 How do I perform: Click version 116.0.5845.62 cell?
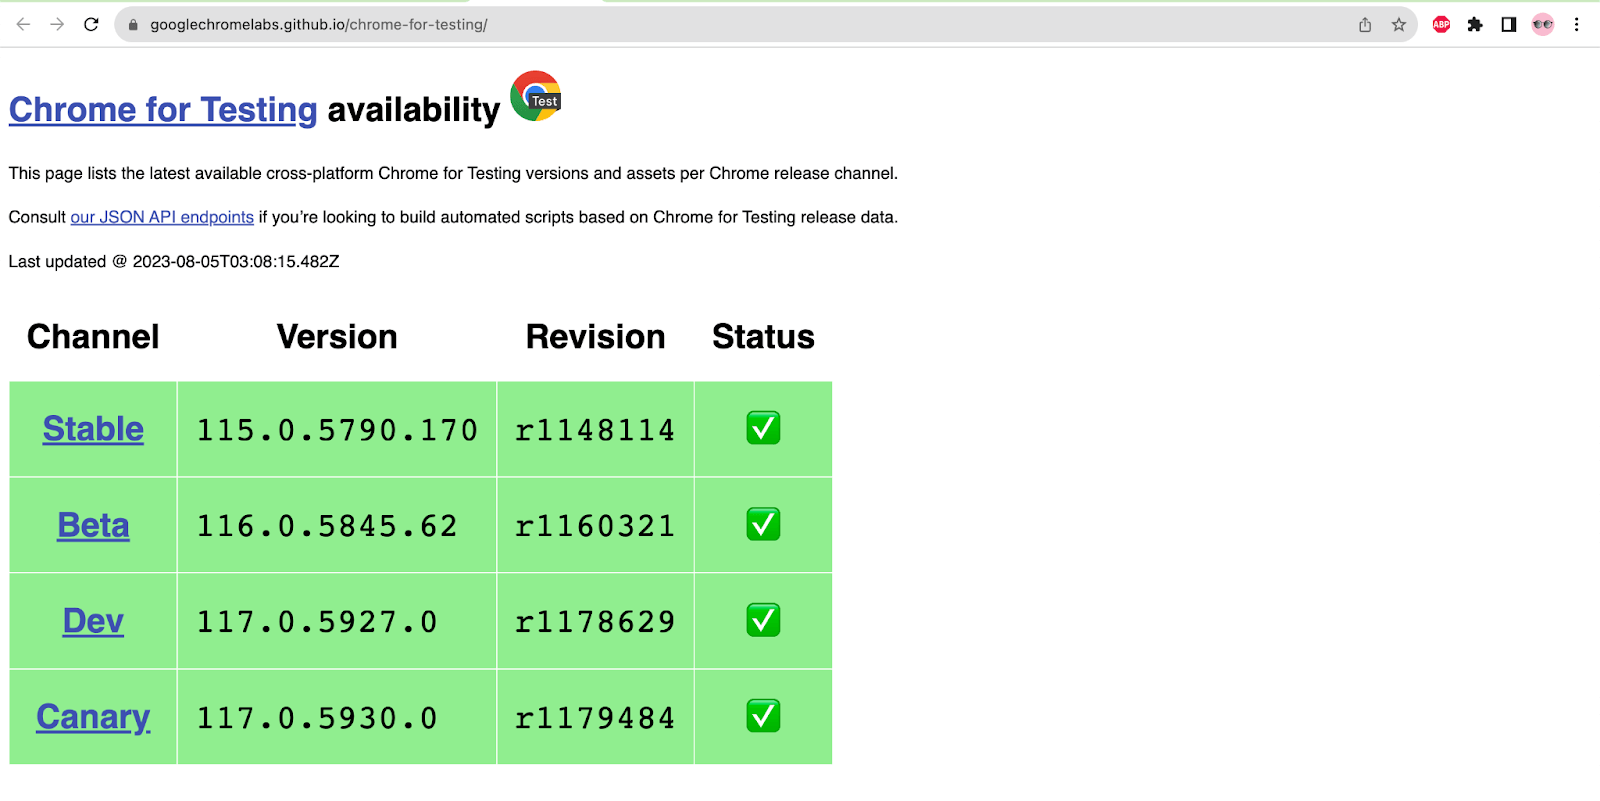pyautogui.click(x=337, y=525)
